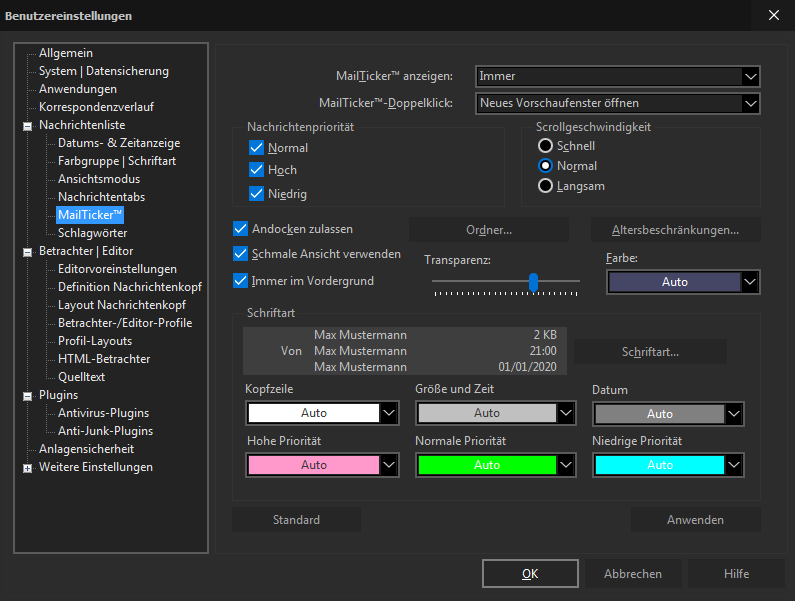Open Niedrige Priorität color dropdown arrow
Screen dimensions: 795x601
pyautogui.click(x=734, y=465)
